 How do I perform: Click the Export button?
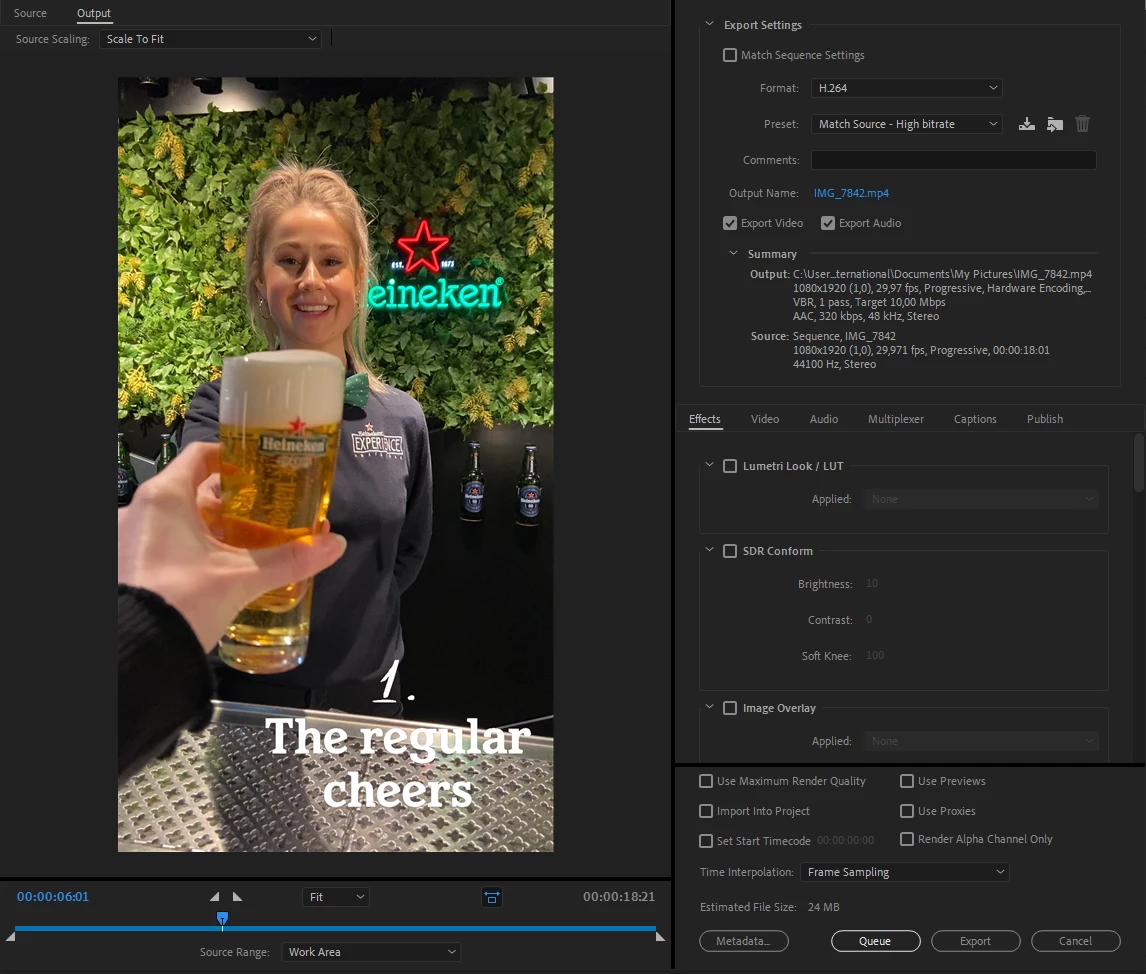pyautogui.click(x=975, y=941)
